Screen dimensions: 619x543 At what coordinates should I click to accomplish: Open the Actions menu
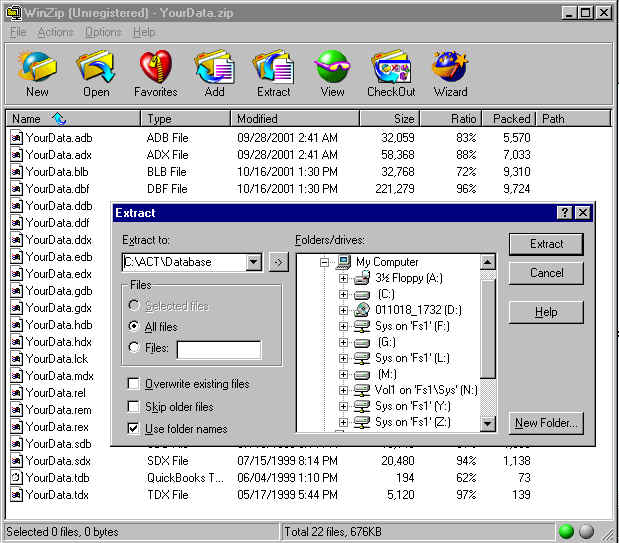click(56, 32)
